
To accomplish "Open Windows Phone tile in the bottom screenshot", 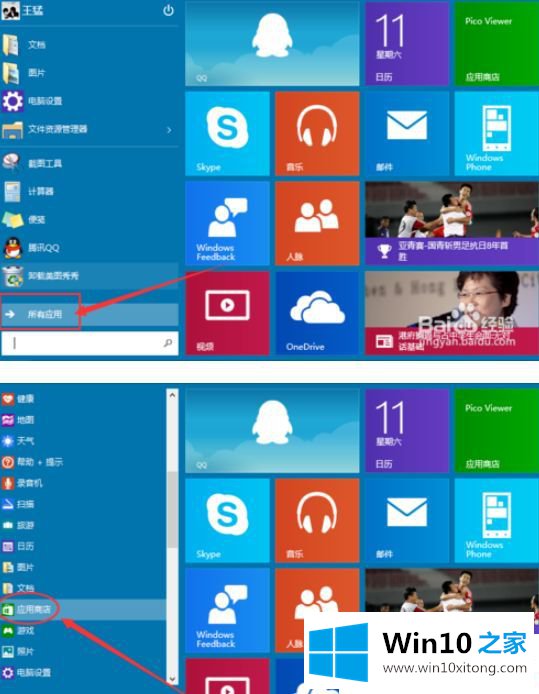I will (497, 520).
